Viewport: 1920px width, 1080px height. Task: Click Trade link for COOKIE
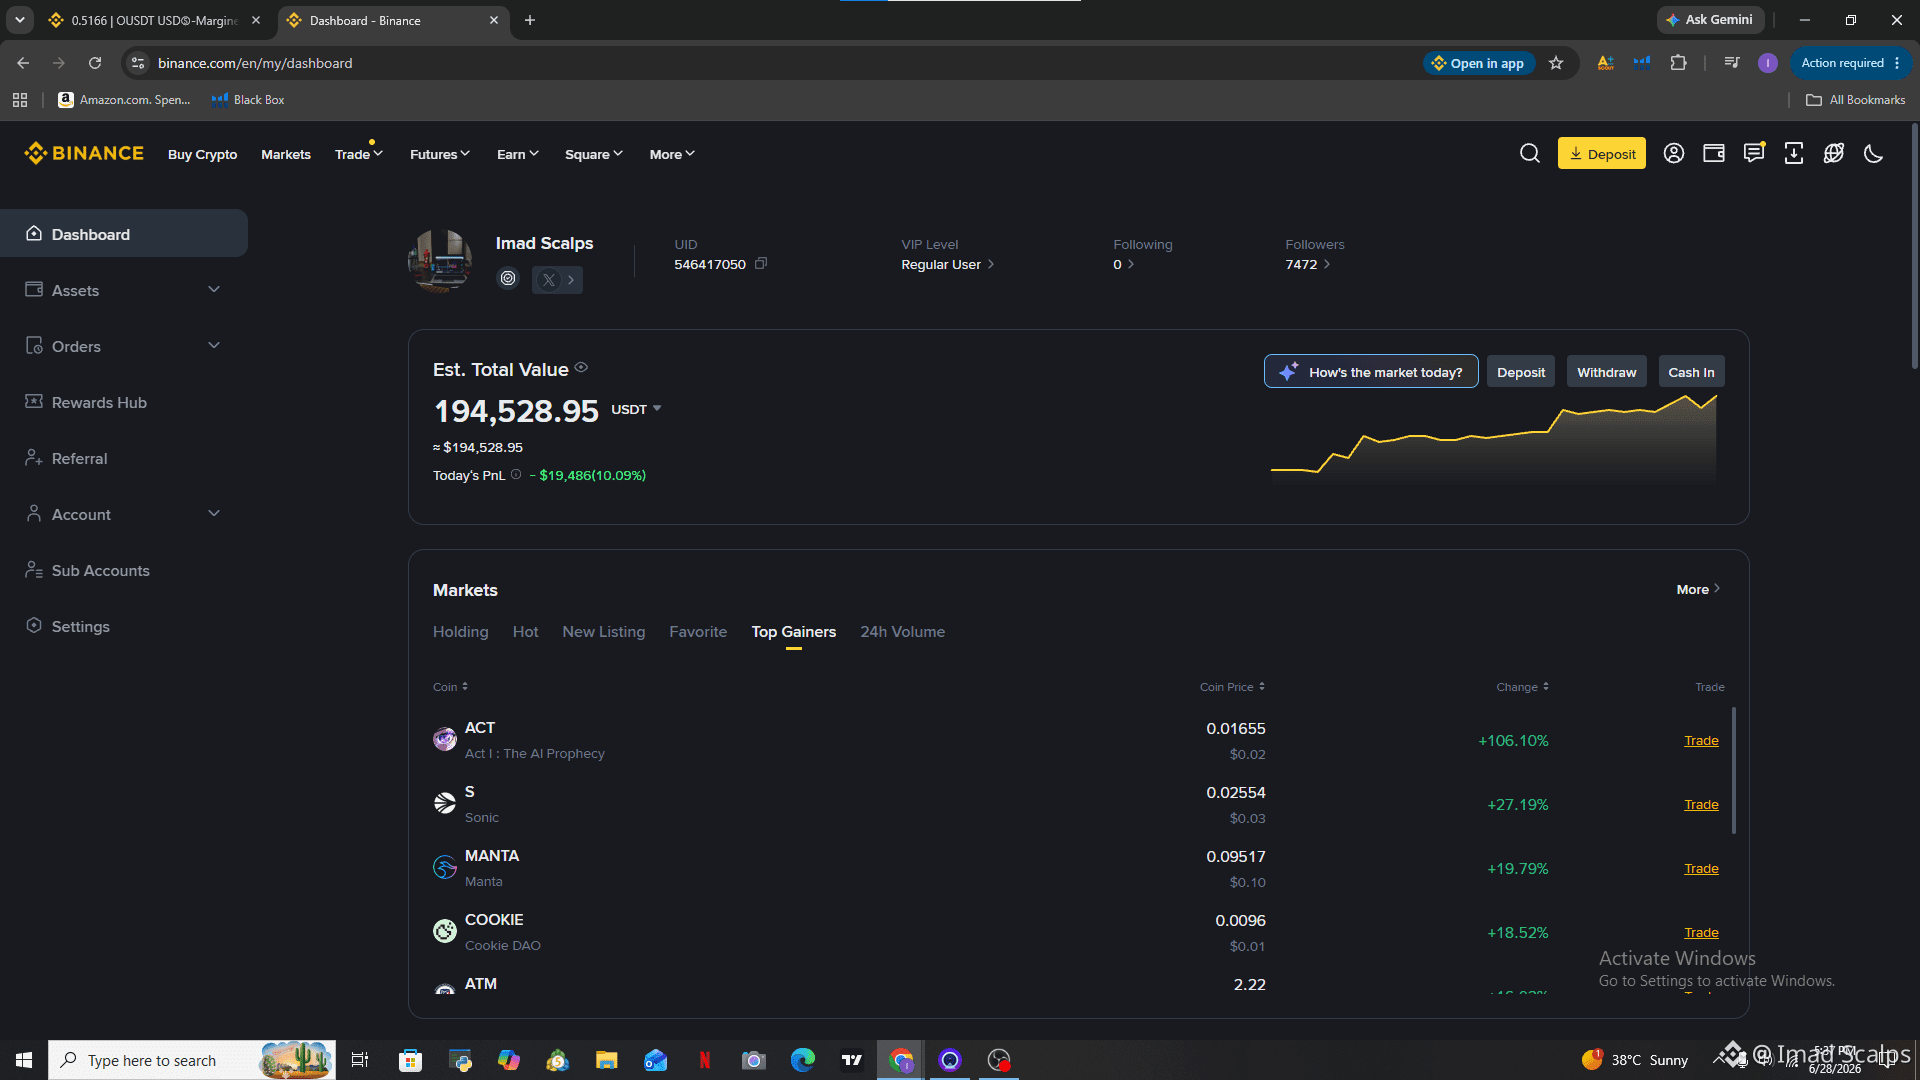point(1701,932)
